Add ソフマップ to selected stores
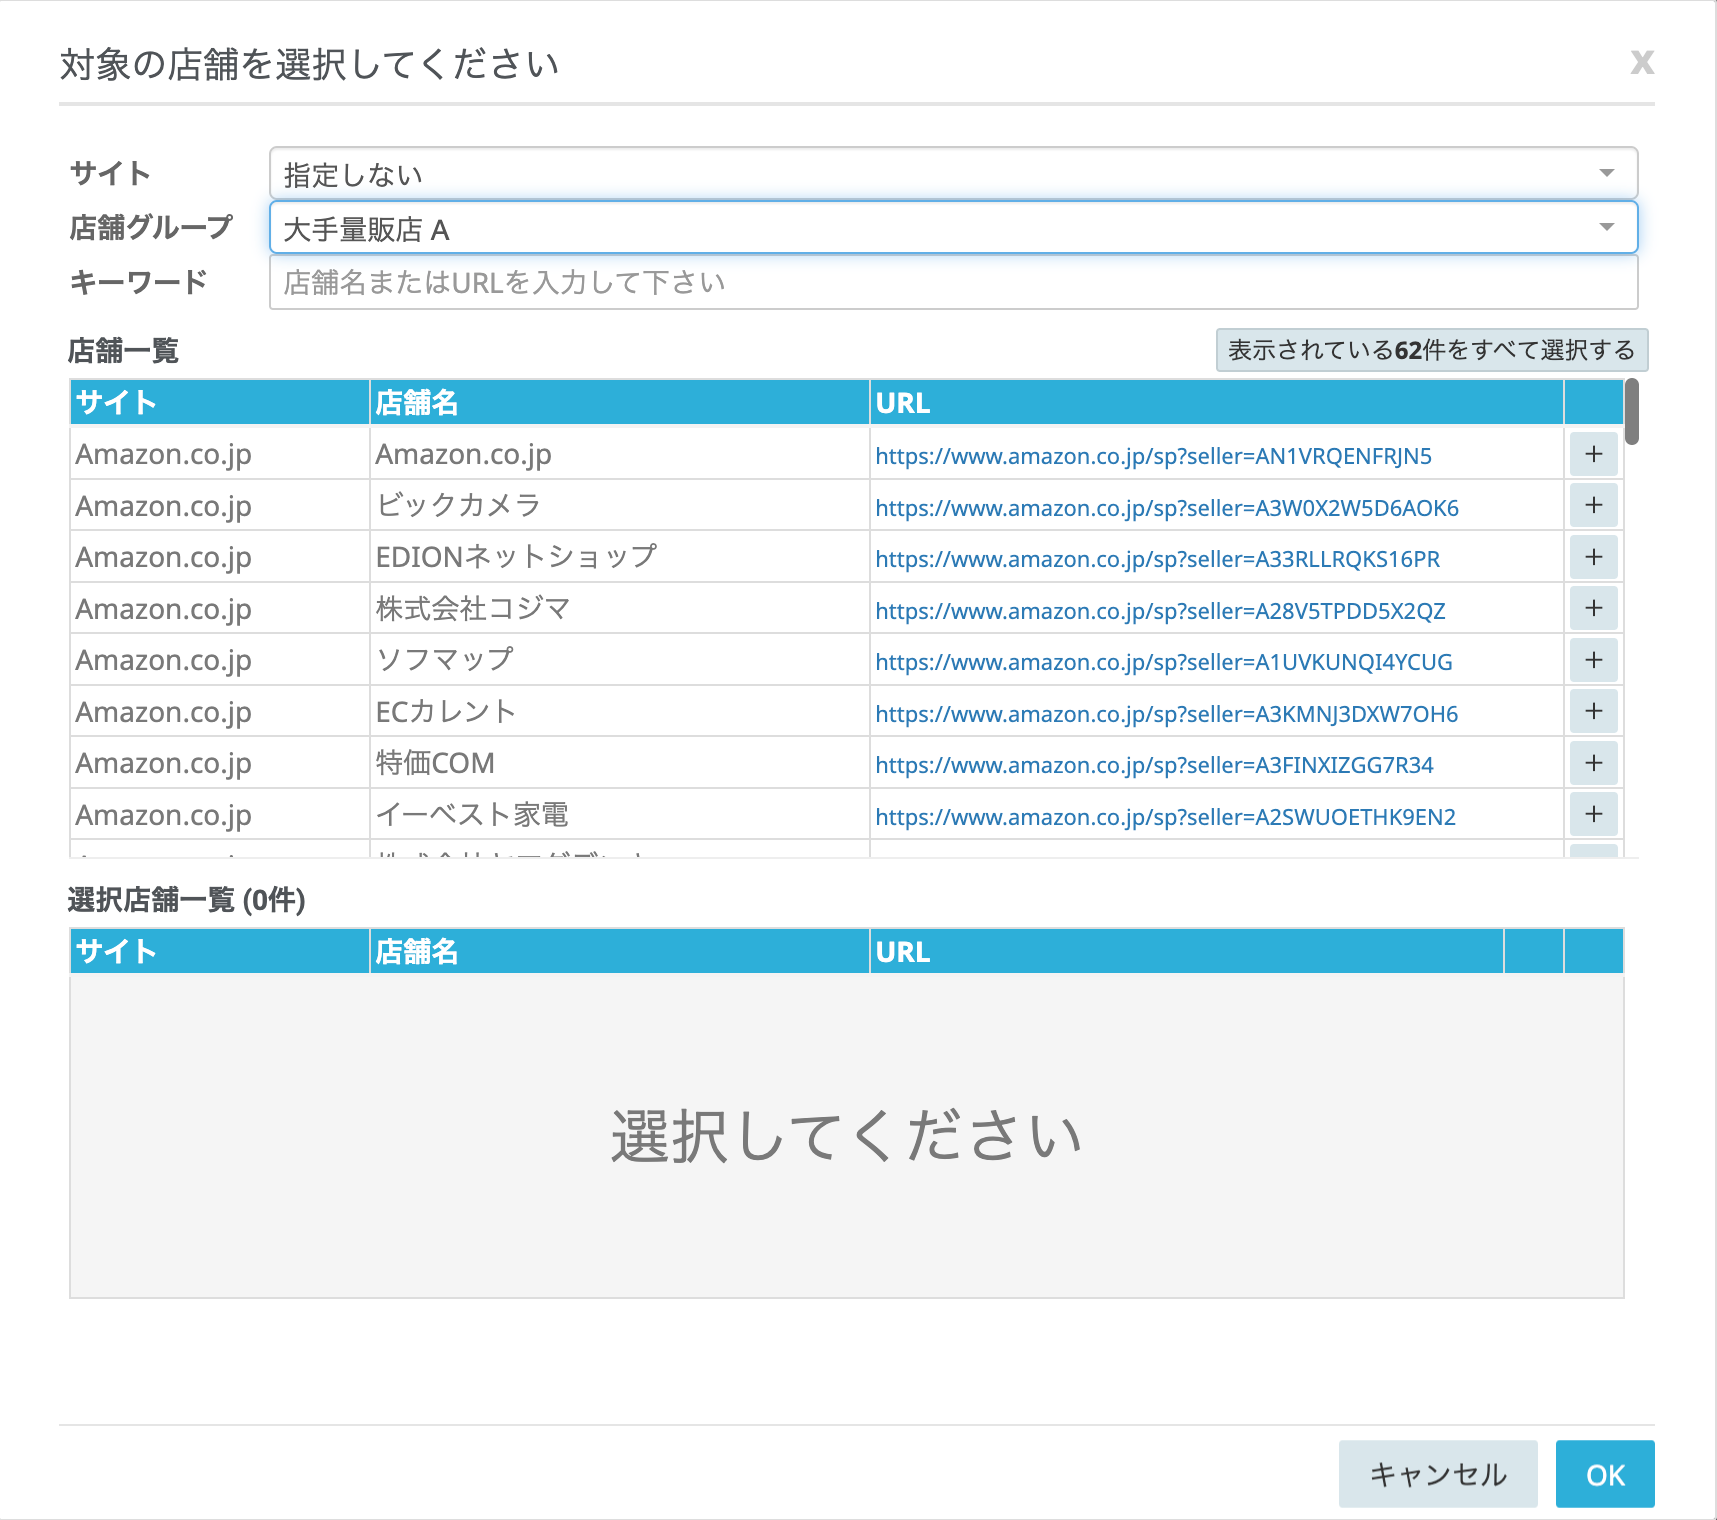This screenshot has width=1717, height=1520. (x=1593, y=660)
